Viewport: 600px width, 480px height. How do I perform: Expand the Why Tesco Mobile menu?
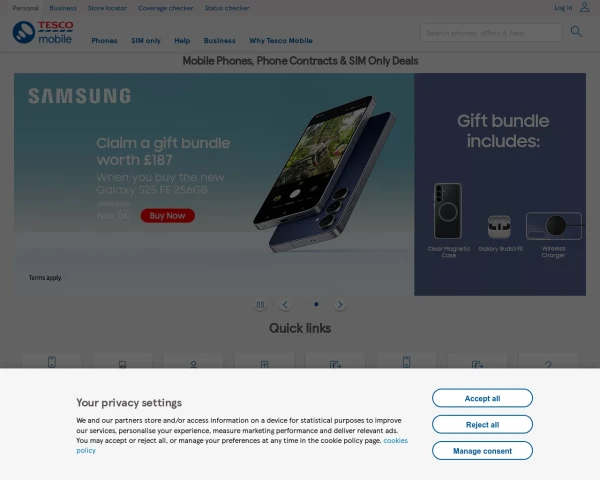click(x=281, y=41)
